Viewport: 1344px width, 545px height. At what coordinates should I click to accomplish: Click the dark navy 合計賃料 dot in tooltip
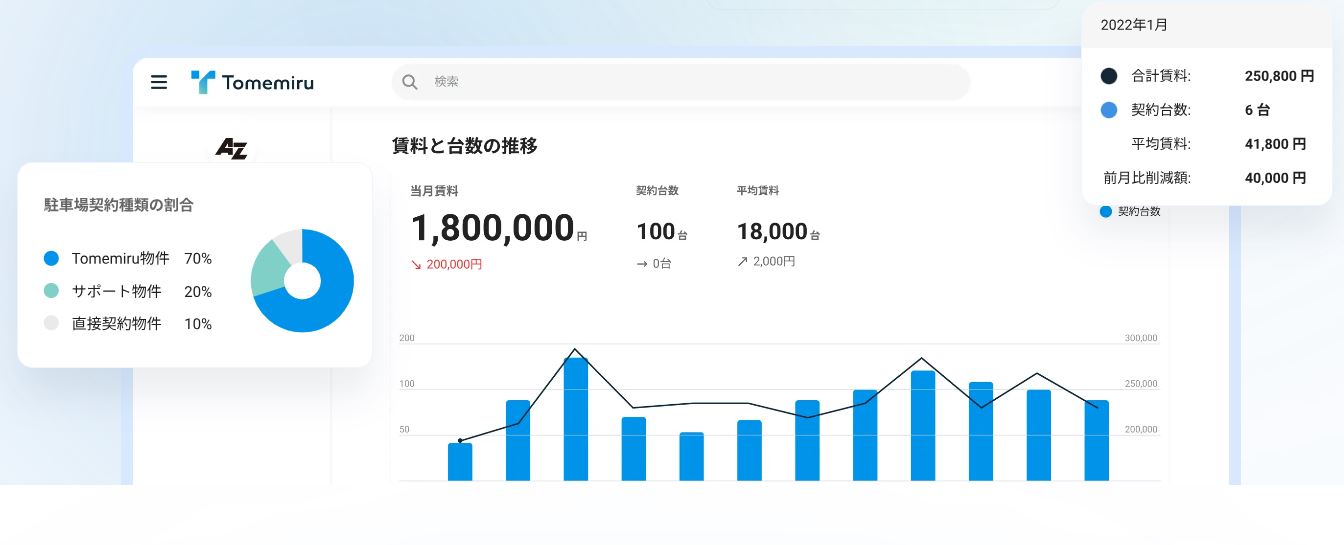coord(1109,76)
